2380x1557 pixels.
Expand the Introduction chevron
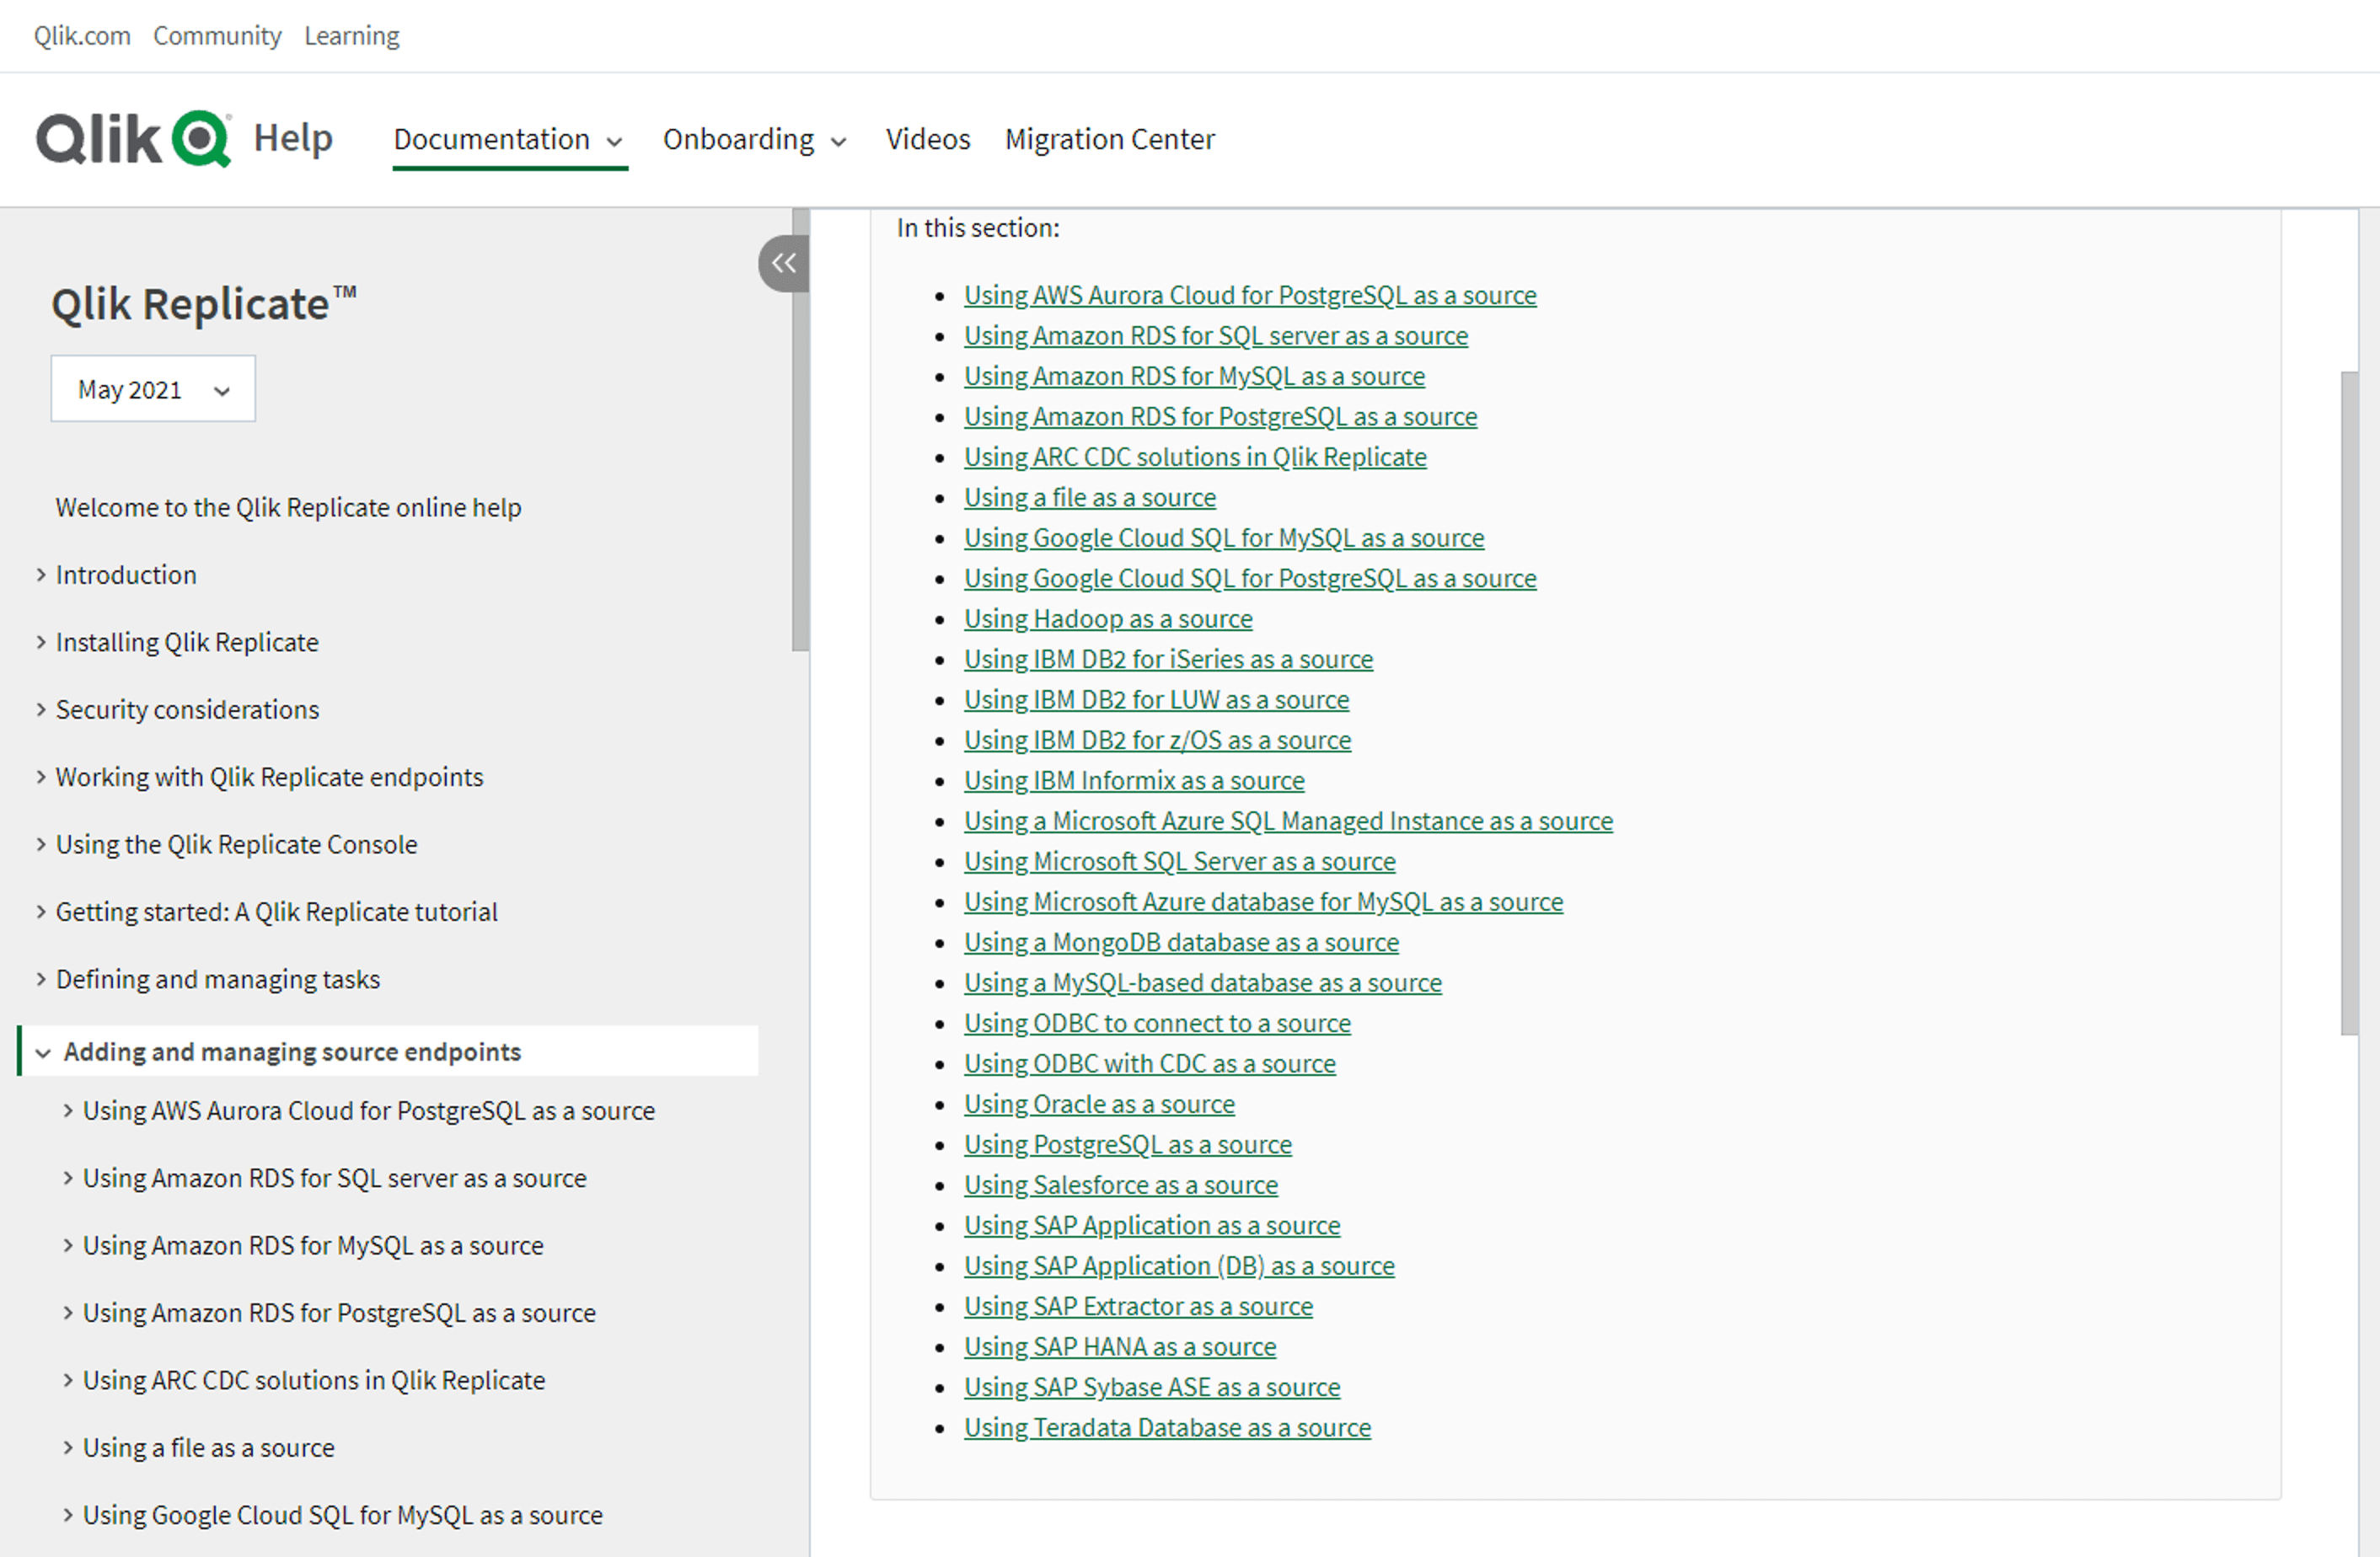tap(41, 575)
